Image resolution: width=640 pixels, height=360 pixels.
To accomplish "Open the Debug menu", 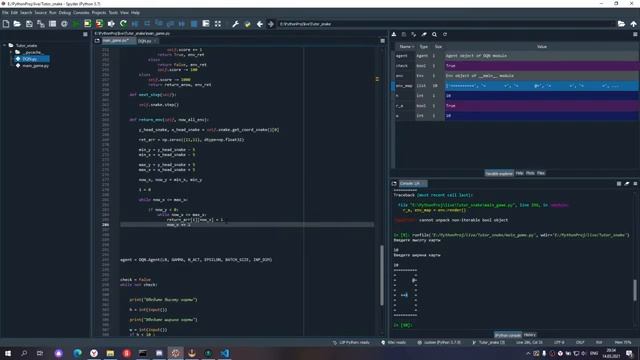I will (64, 13).
